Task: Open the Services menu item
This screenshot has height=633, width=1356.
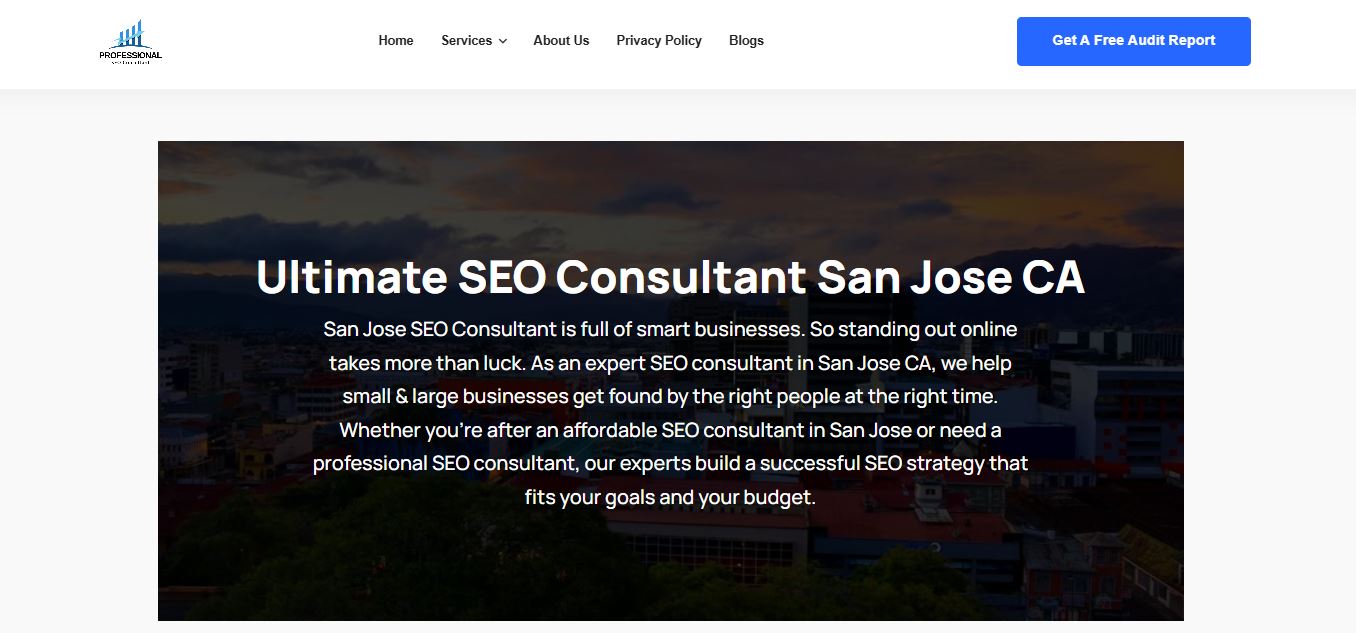Action: tap(466, 41)
